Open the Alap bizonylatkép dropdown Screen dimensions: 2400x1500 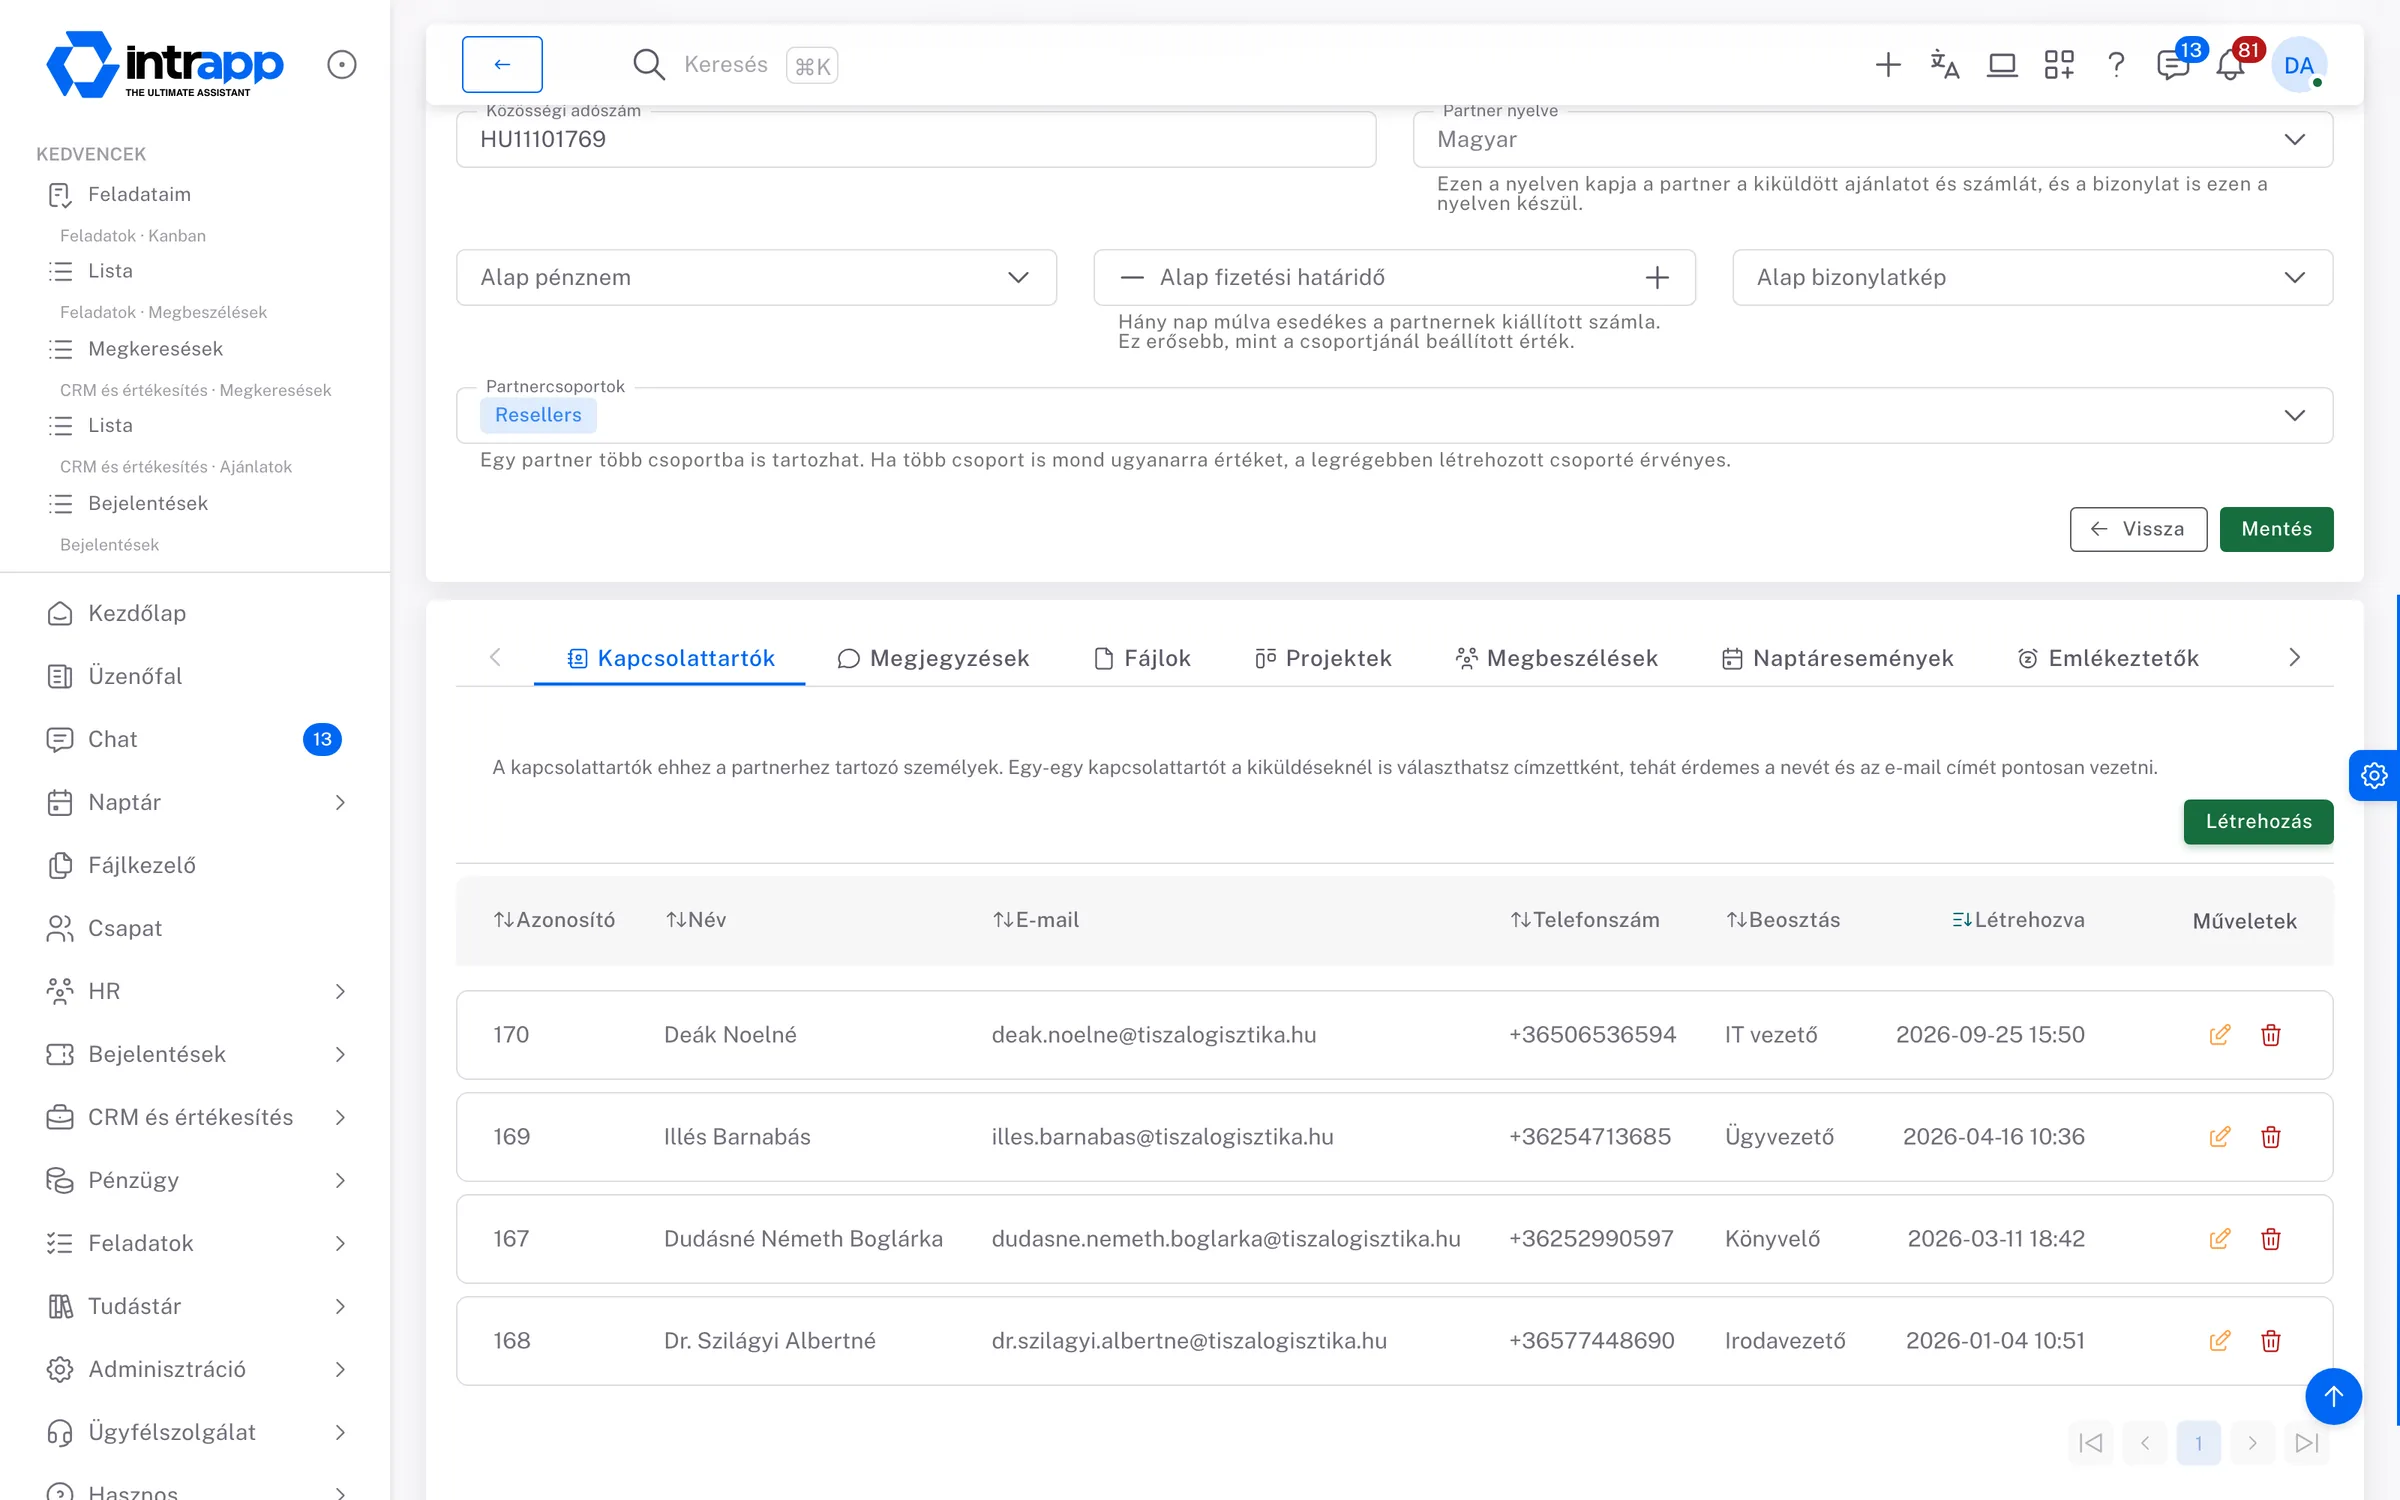point(2032,277)
